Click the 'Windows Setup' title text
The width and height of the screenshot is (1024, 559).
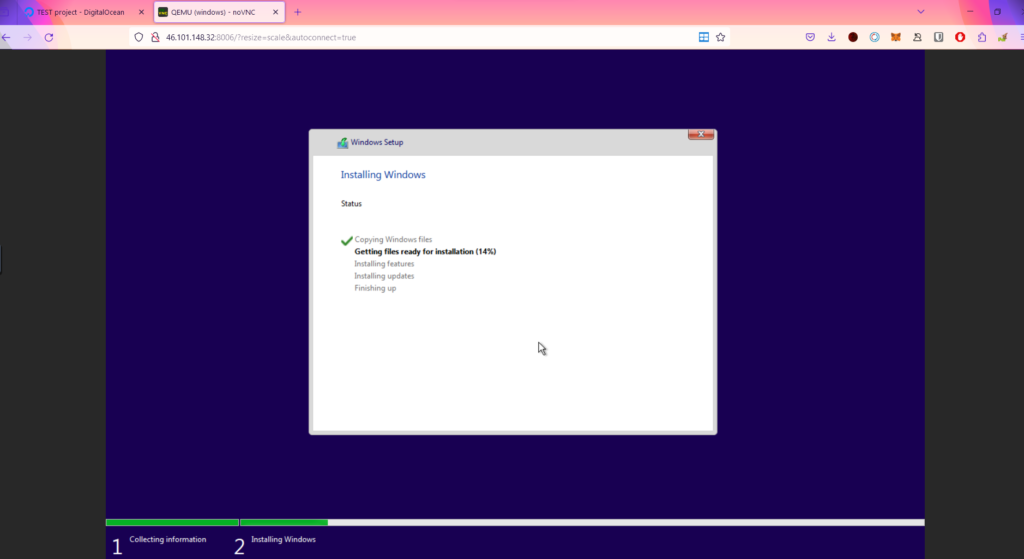[x=377, y=142]
